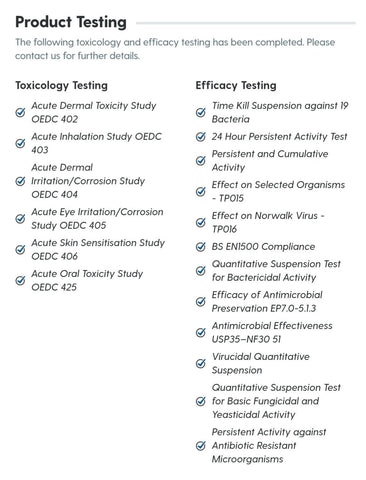
Task: Click check icon for Time Kill Suspension
Action: [x=201, y=112]
